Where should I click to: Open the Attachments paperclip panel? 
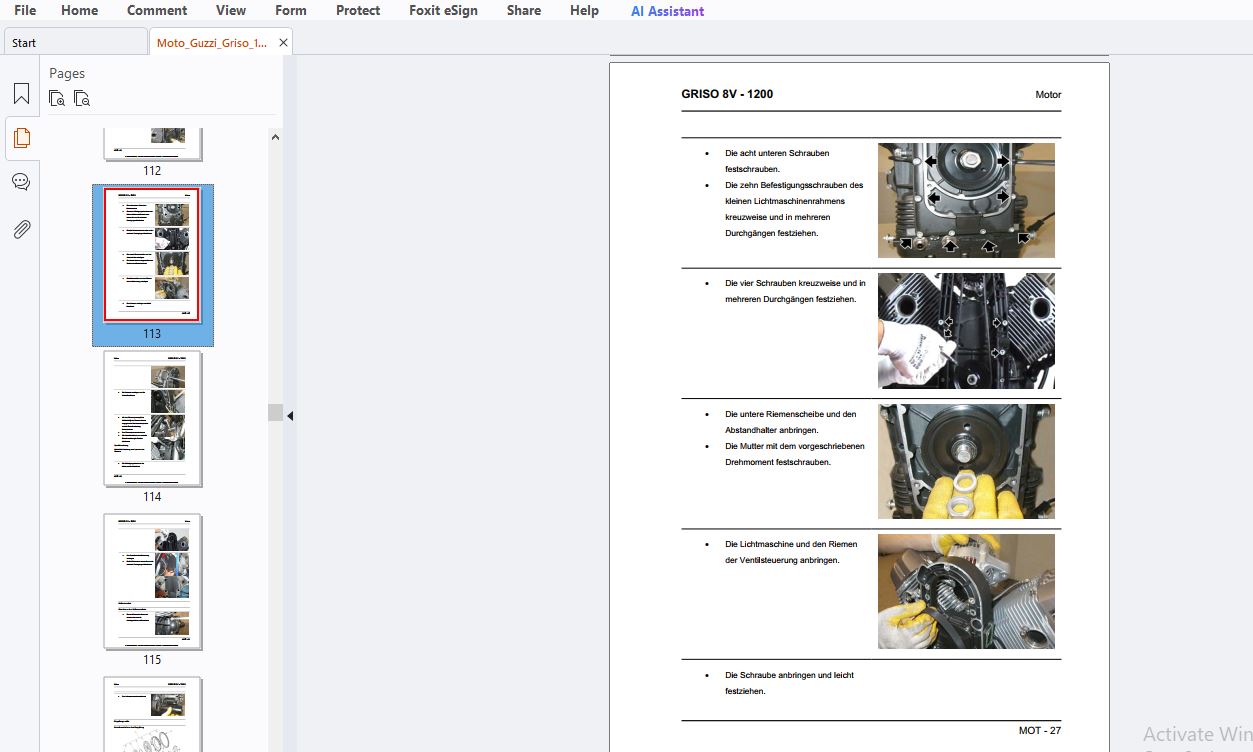click(x=21, y=229)
